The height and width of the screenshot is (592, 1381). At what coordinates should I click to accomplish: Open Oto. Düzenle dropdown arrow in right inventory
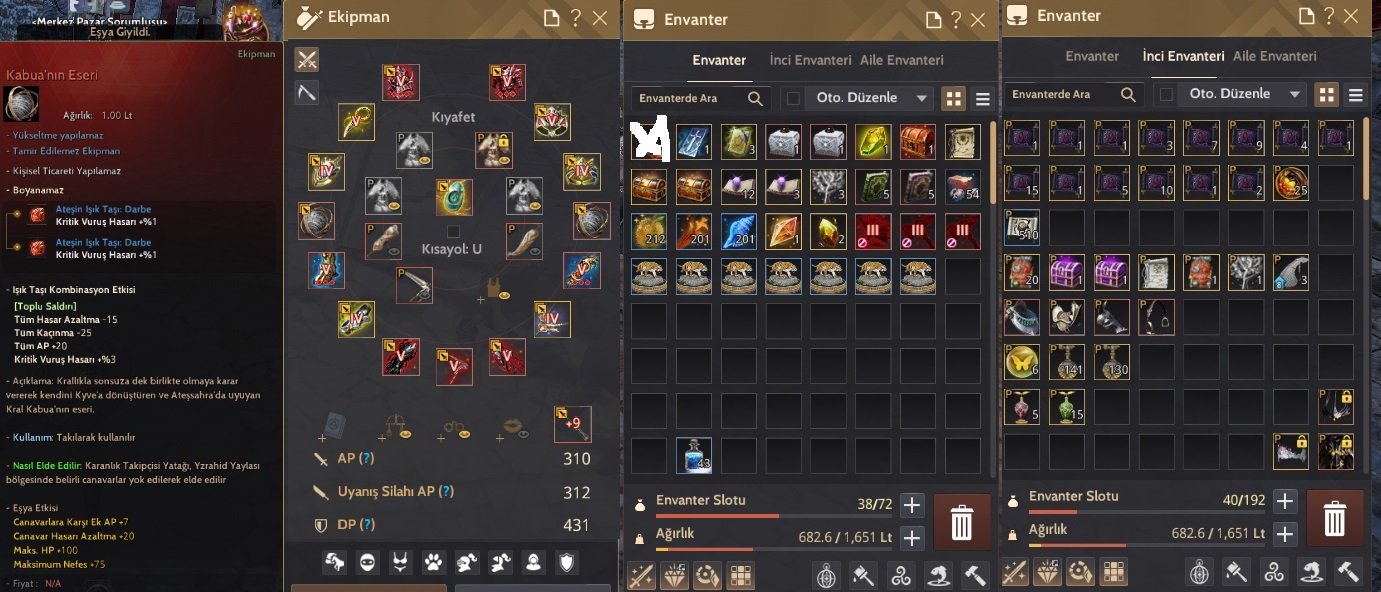coord(1296,94)
